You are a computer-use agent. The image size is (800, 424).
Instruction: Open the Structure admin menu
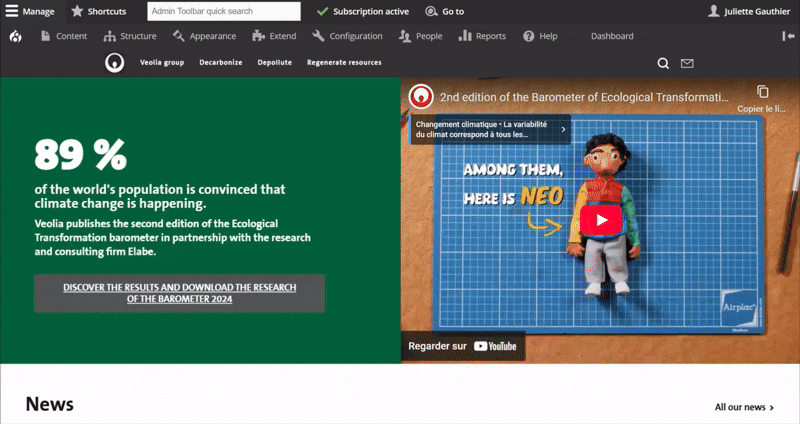click(x=130, y=36)
